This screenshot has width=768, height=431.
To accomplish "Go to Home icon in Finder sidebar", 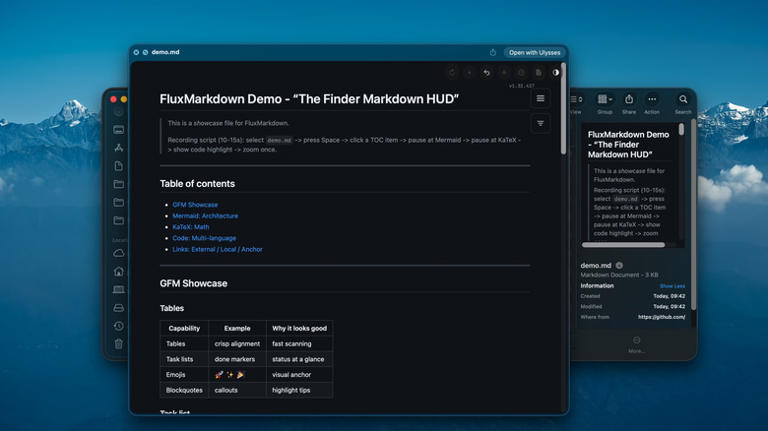I will [x=119, y=271].
